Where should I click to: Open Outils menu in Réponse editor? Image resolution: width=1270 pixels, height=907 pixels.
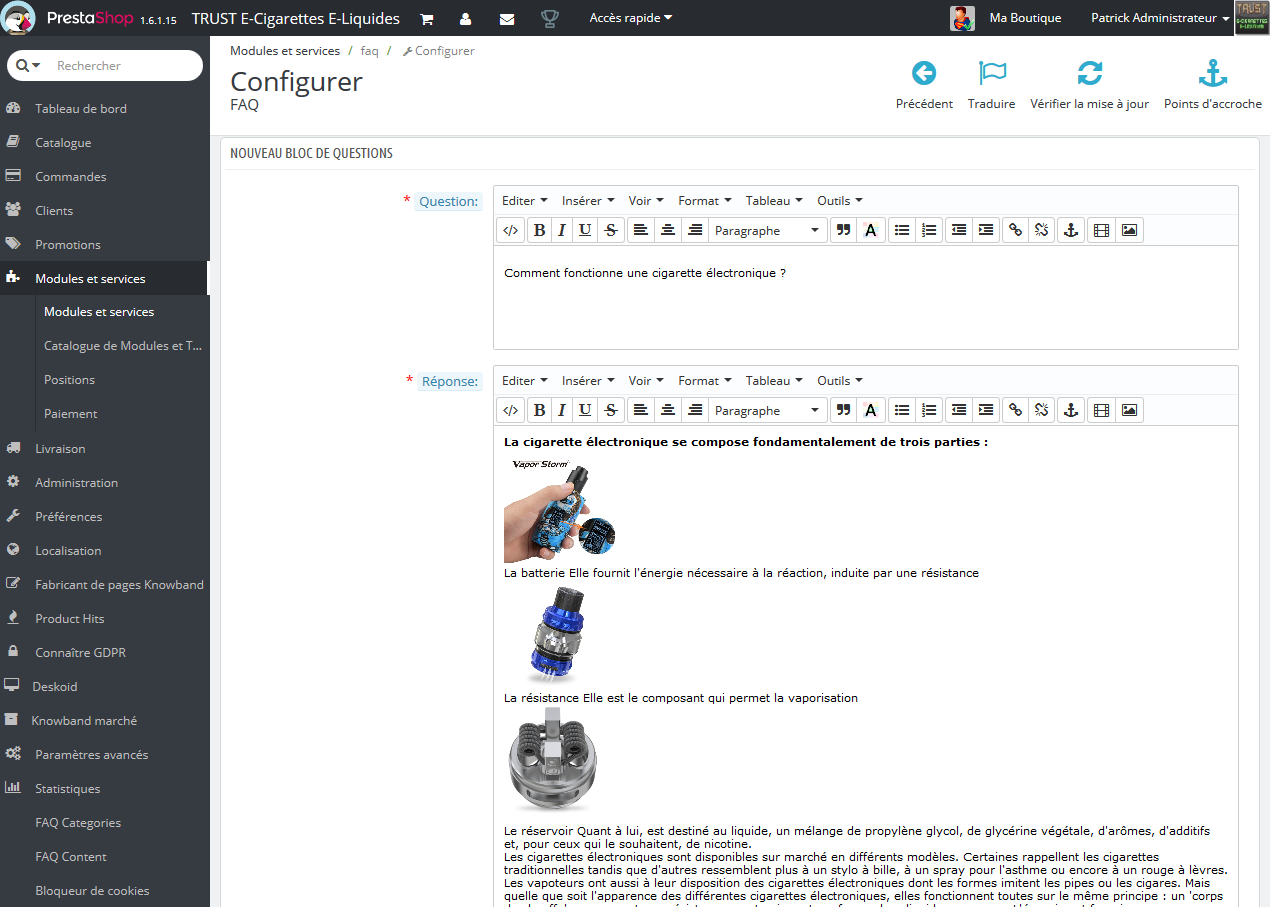pos(839,381)
